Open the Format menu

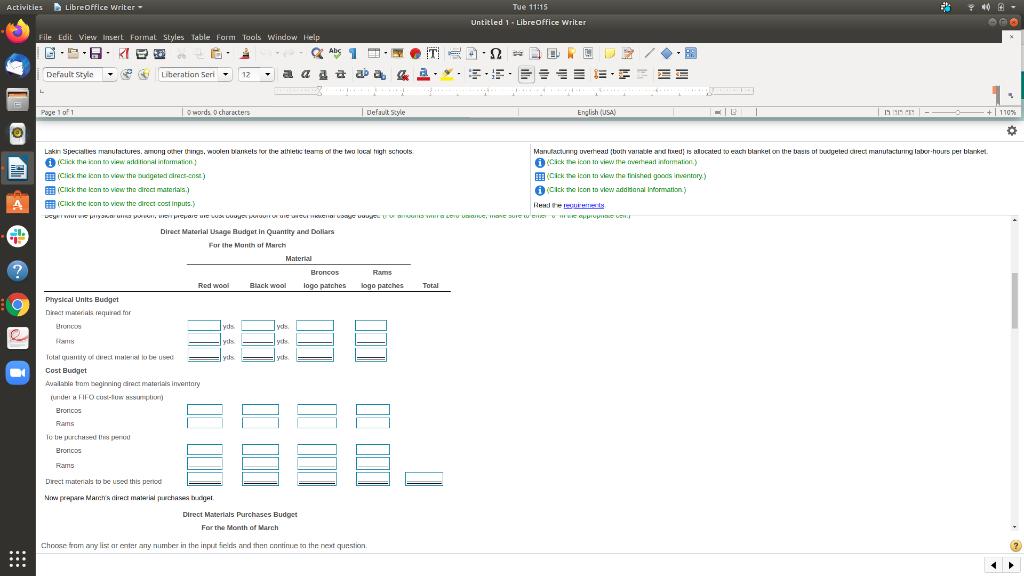tap(143, 36)
